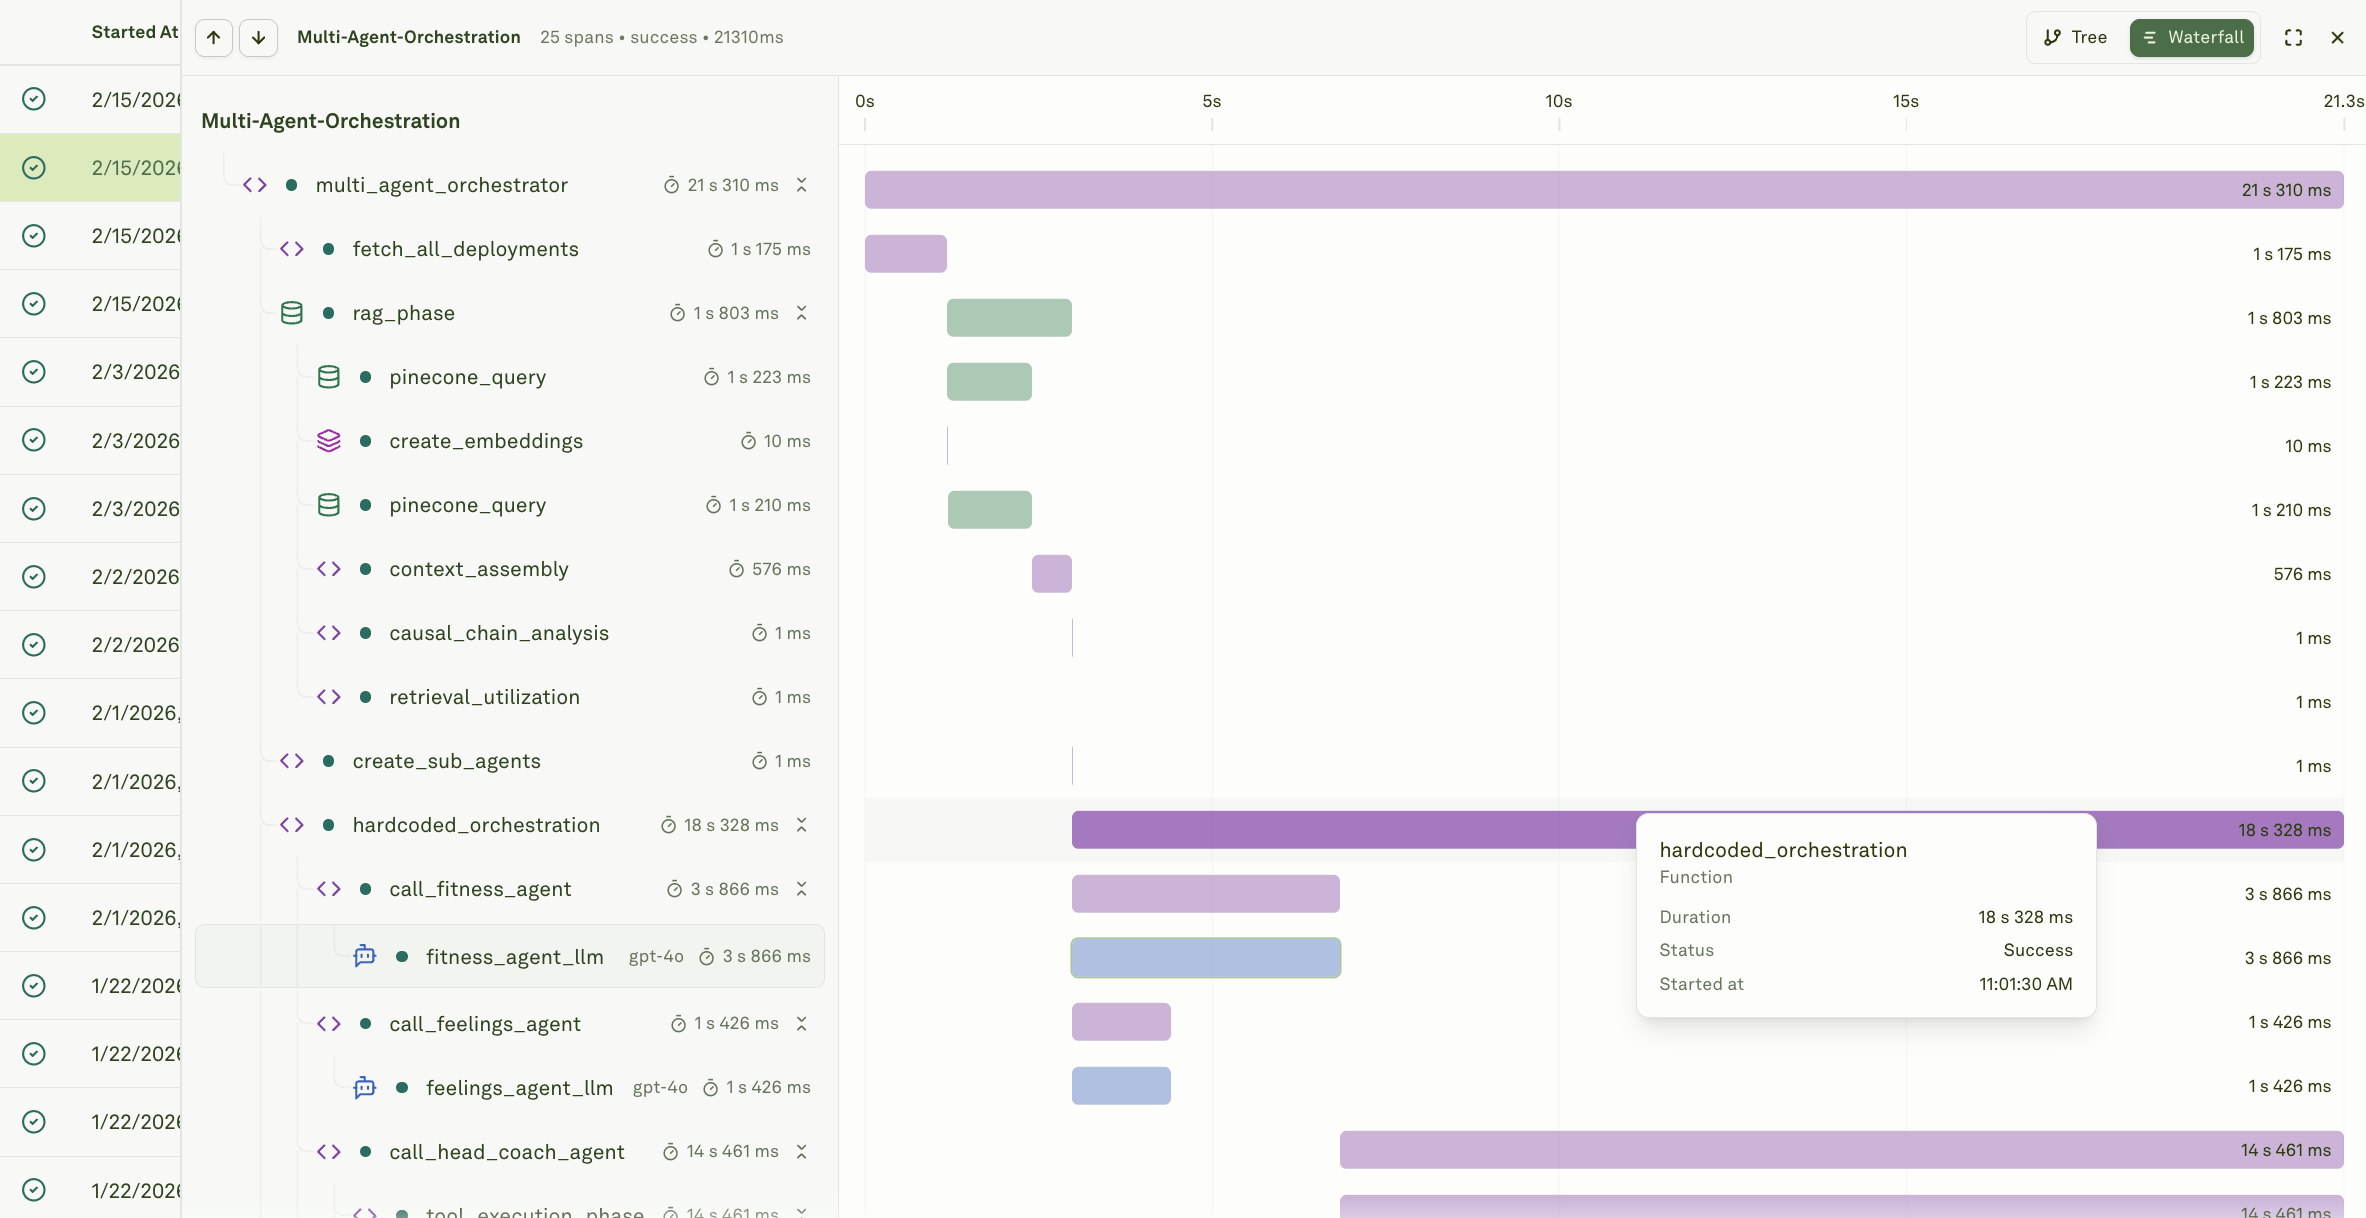Select the feelings_agent_llm span row

coord(510,1087)
